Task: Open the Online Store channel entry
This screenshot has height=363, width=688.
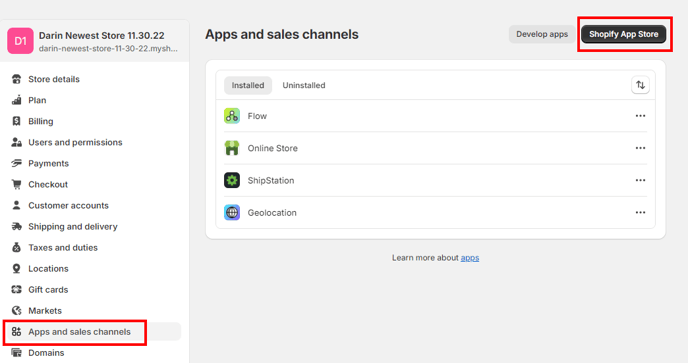Action: (435, 148)
